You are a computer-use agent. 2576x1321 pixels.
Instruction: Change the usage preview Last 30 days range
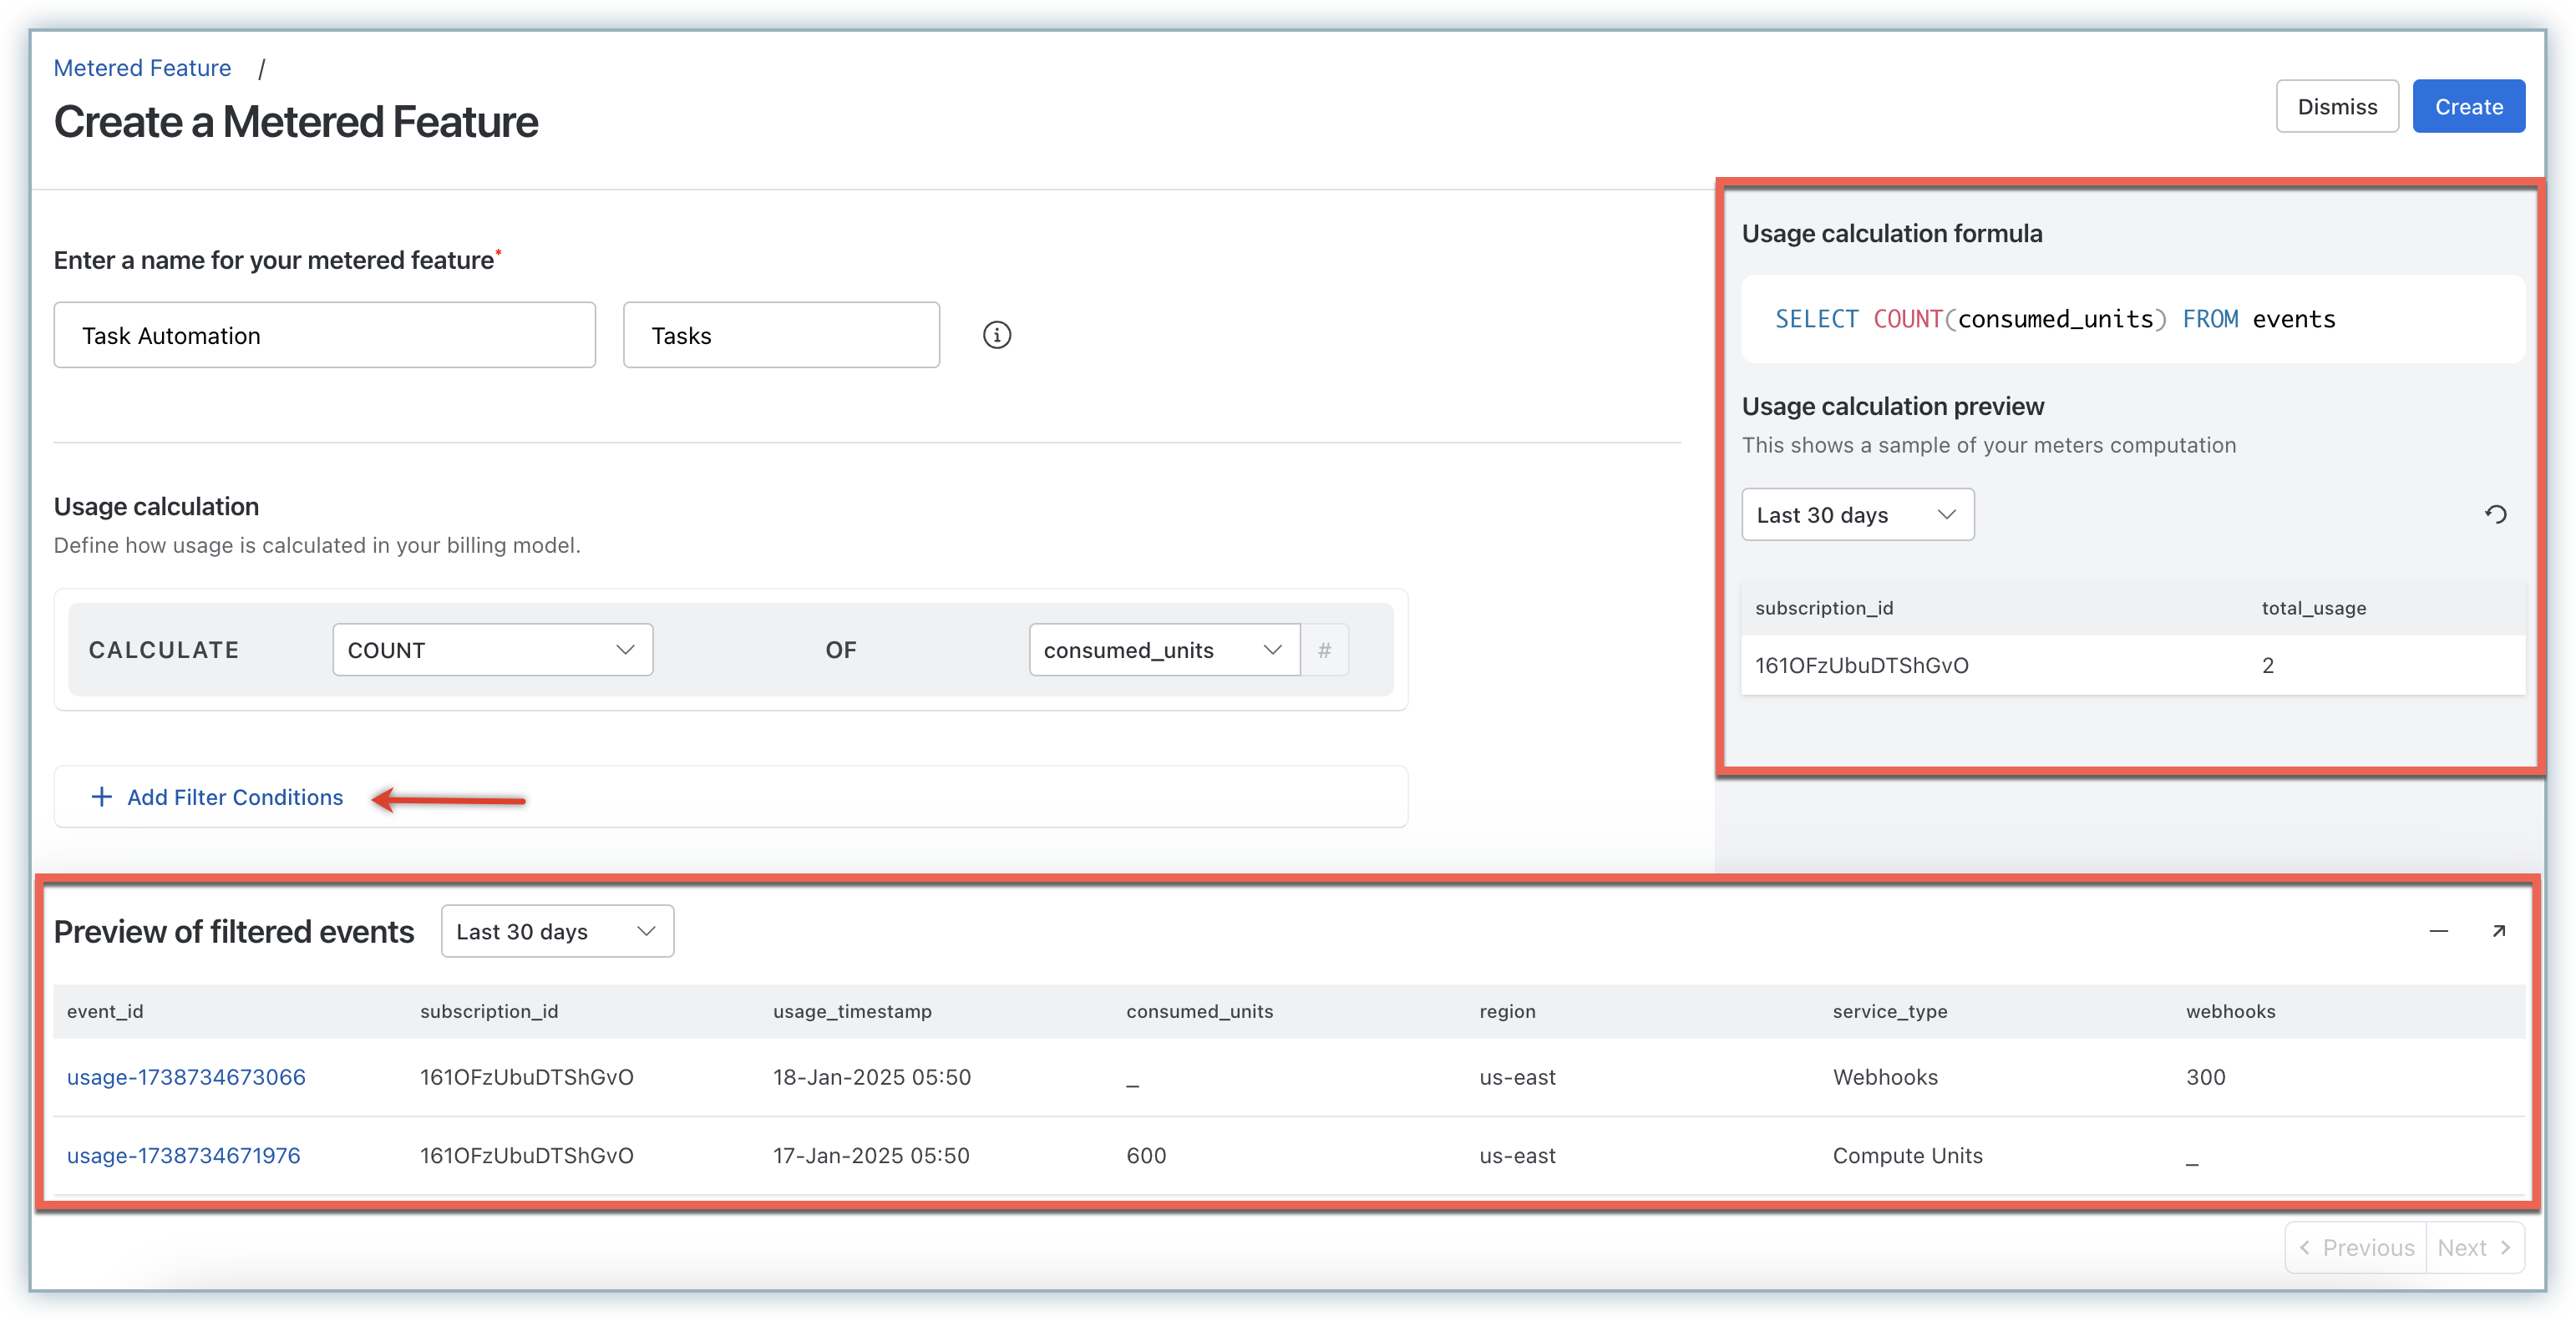1857,515
